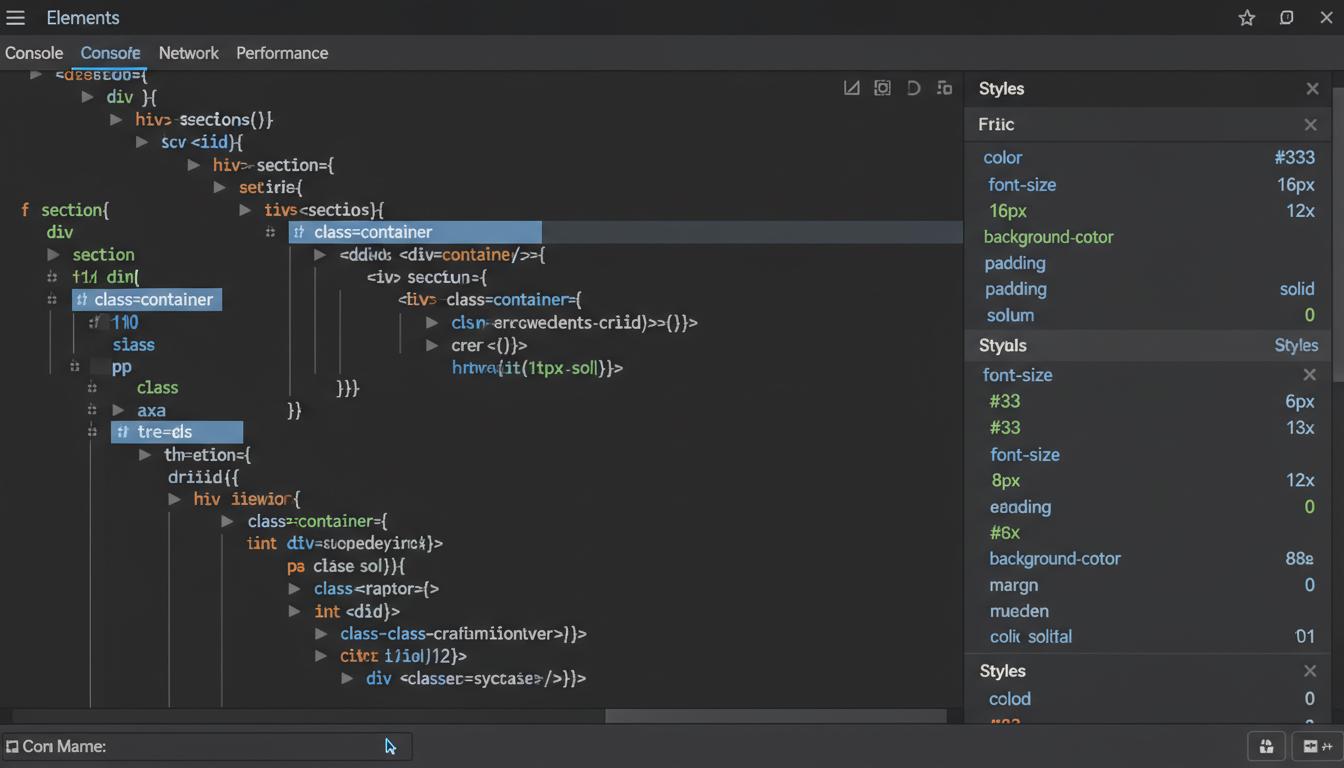
Task: Open the Network tab
Action: [x=188, y=53]
